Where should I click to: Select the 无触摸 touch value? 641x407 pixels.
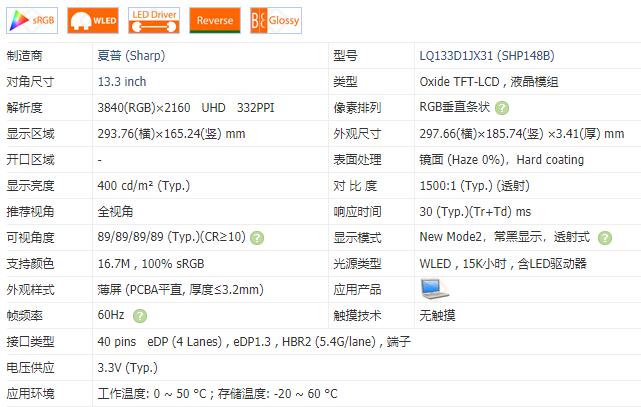(437, 315)
